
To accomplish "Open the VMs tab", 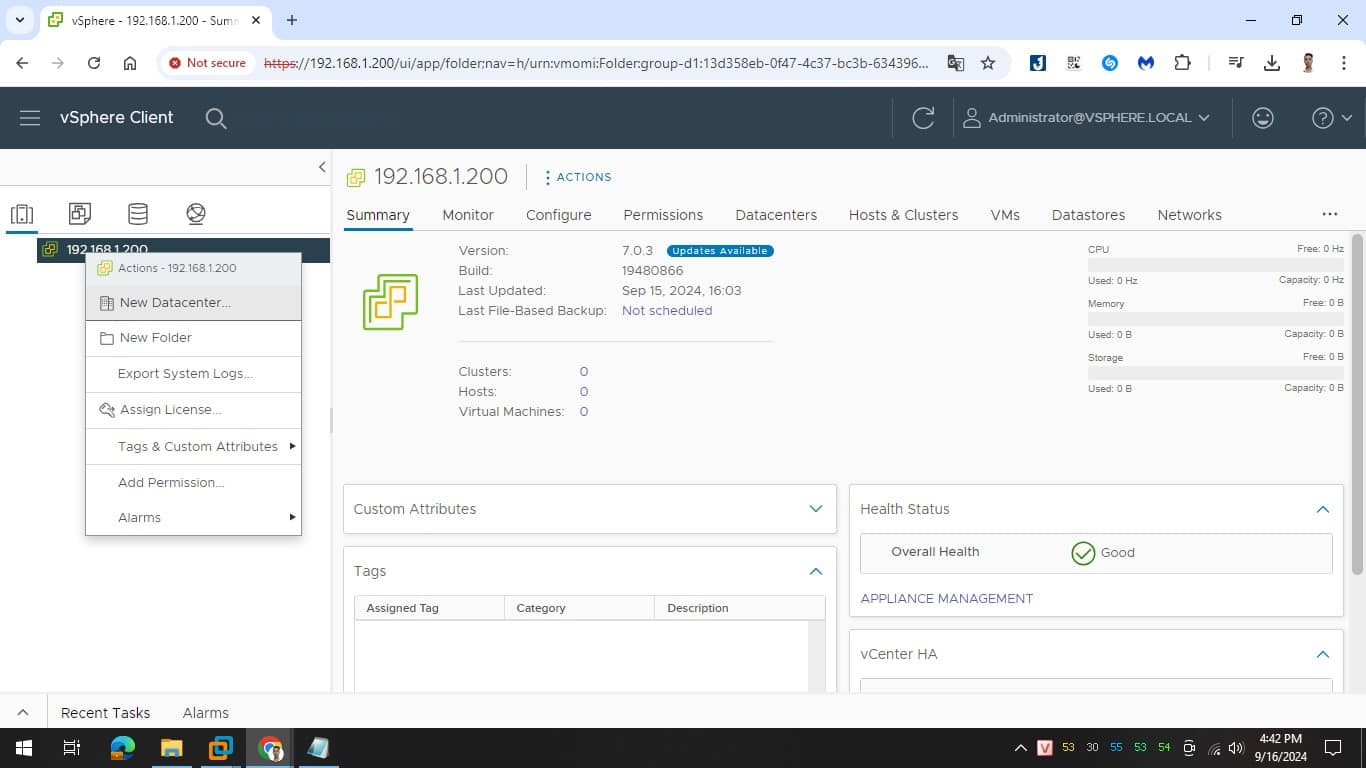I will pos(1005,215).
